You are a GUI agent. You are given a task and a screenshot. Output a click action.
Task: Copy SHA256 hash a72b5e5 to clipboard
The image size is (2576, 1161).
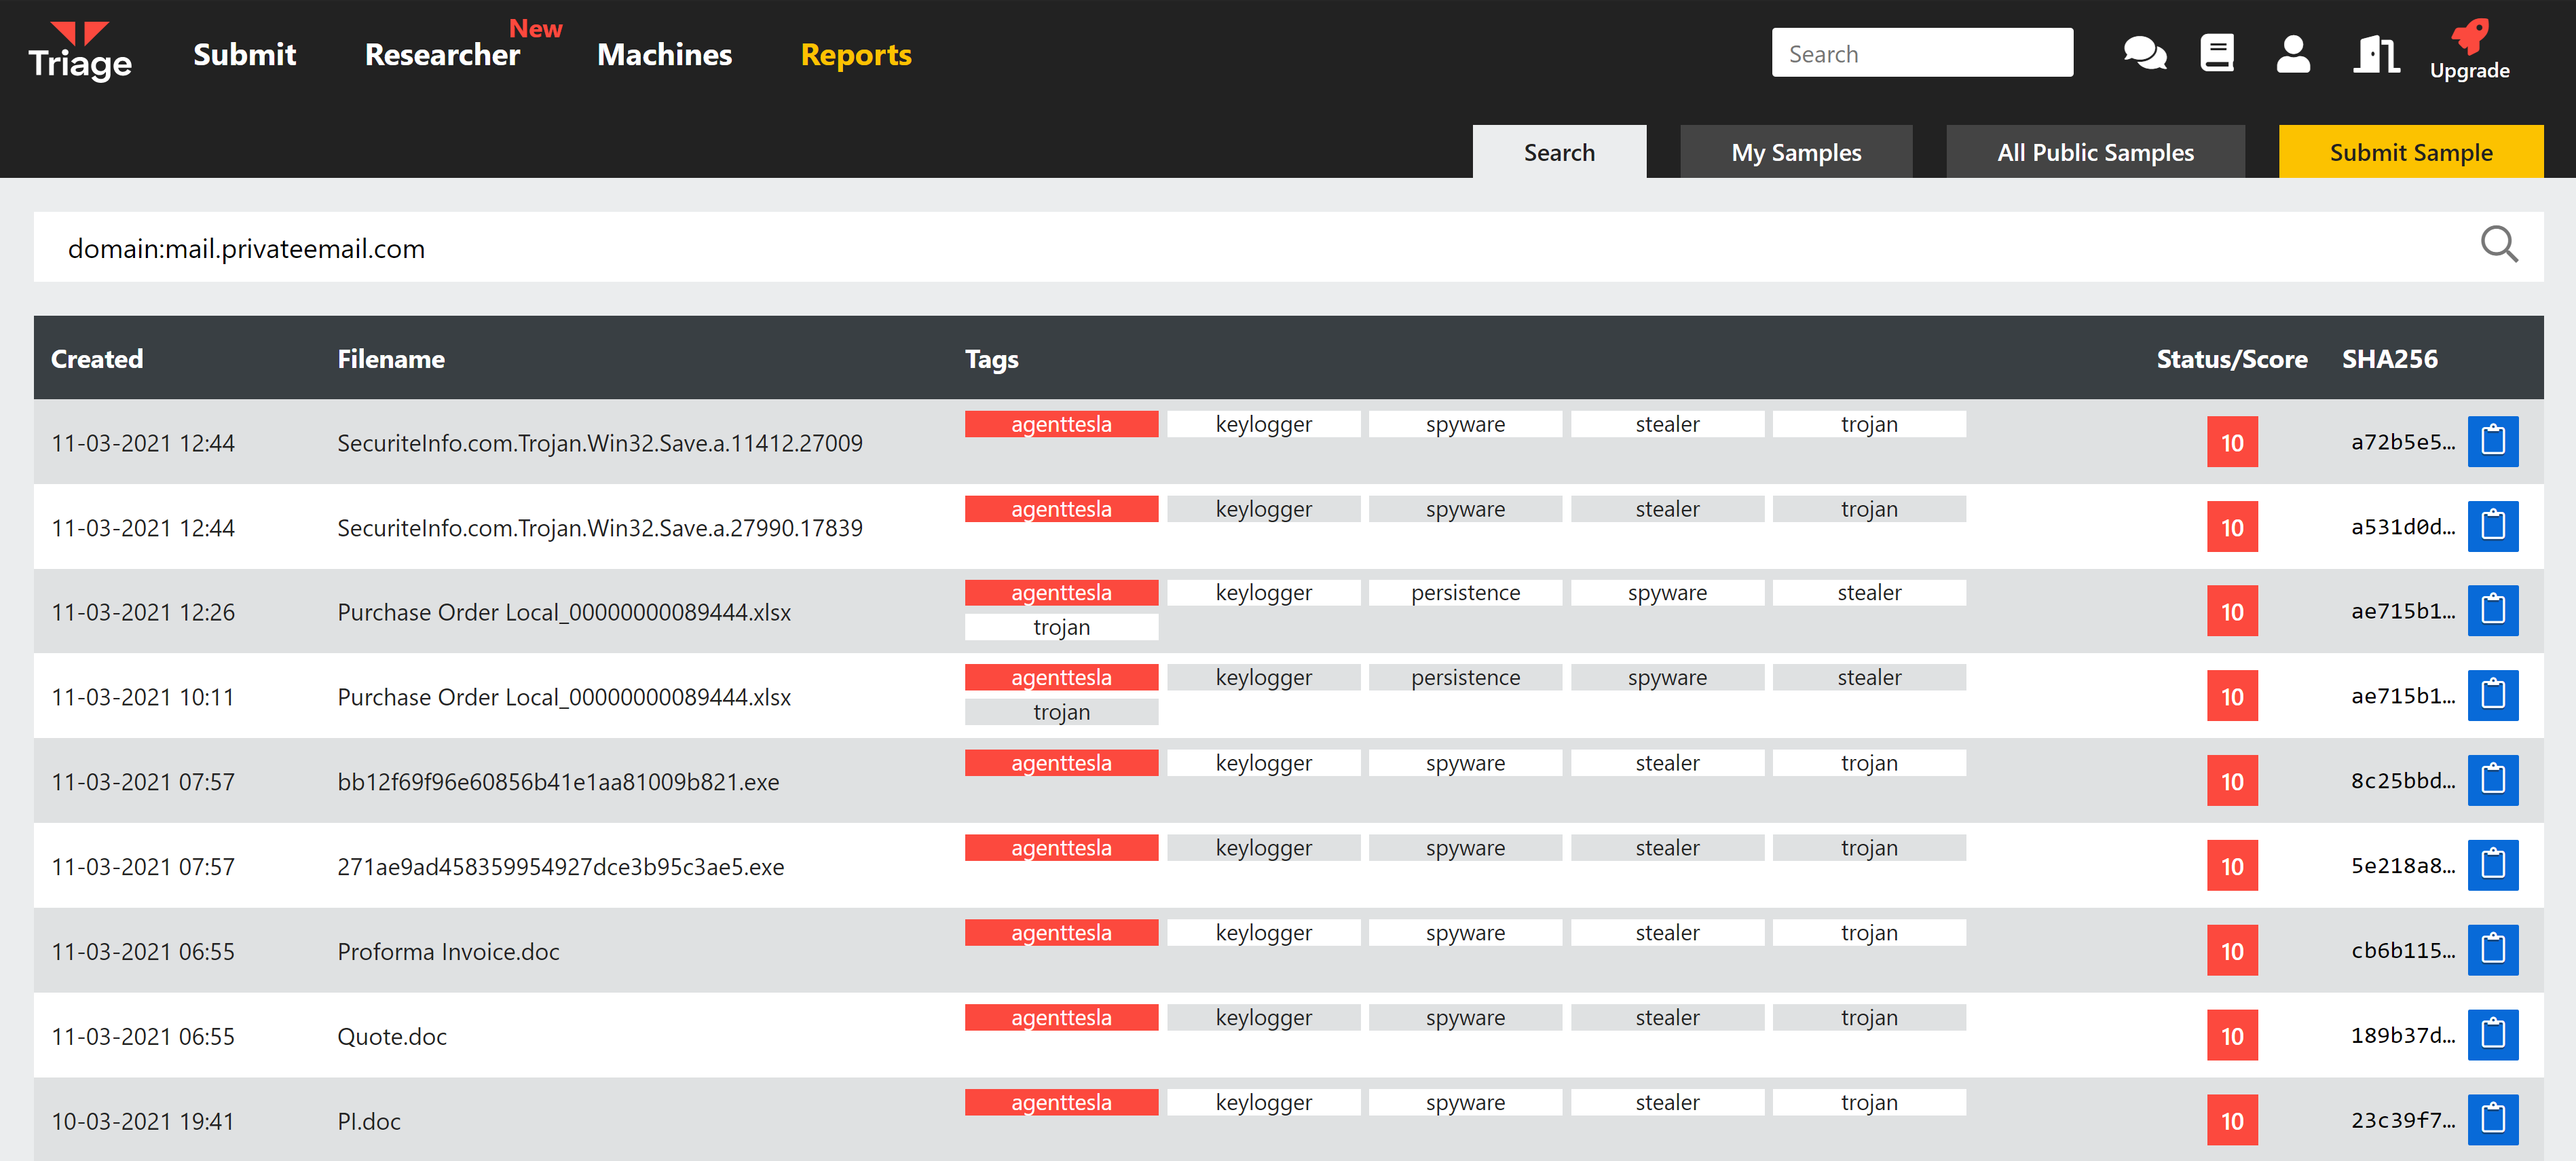click(x=2493, y=441)
